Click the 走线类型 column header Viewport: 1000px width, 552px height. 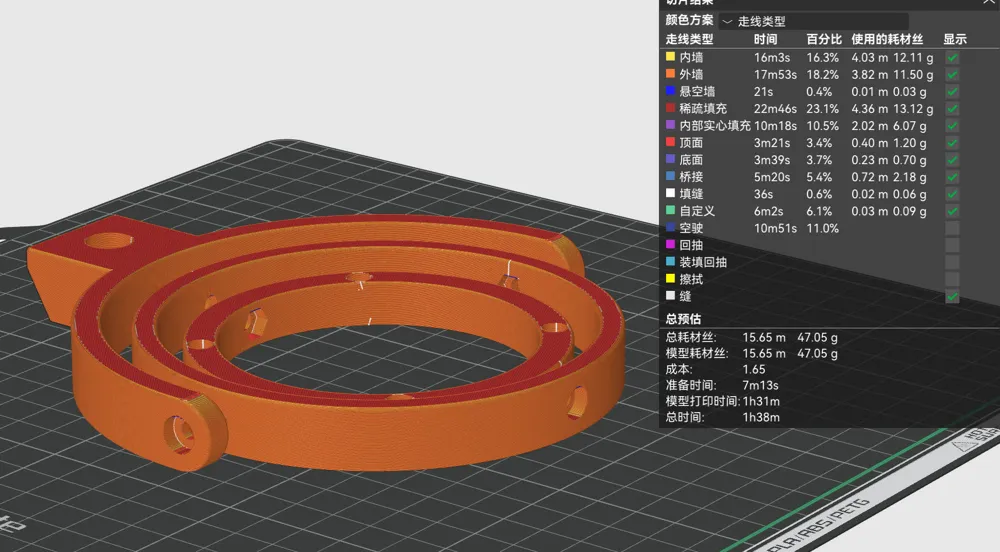pyautogui.click(x=689, y=40)
